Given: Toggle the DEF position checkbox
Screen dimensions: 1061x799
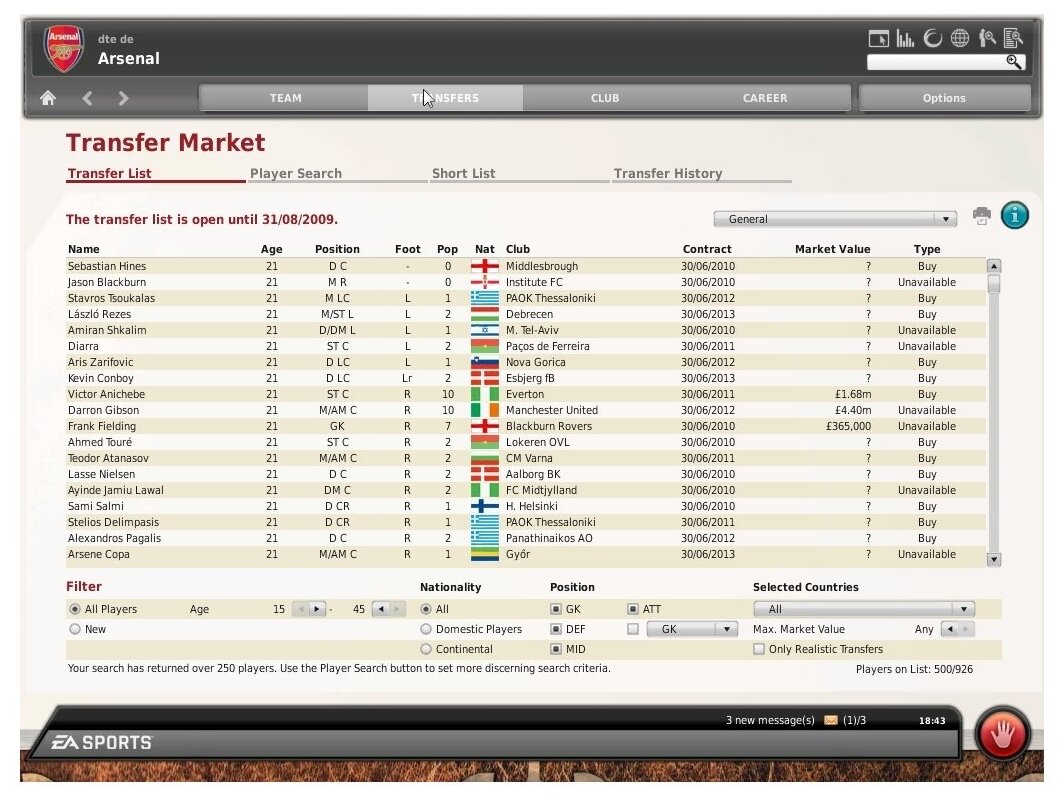Looking at the screenshot, I should pyautogui.click(x=556, y=629).
